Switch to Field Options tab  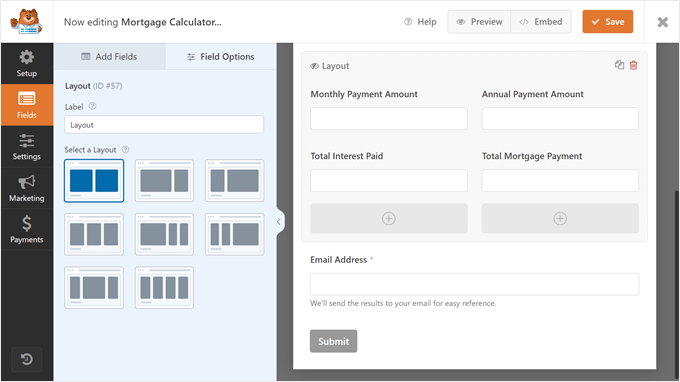(x=221, y=56)
